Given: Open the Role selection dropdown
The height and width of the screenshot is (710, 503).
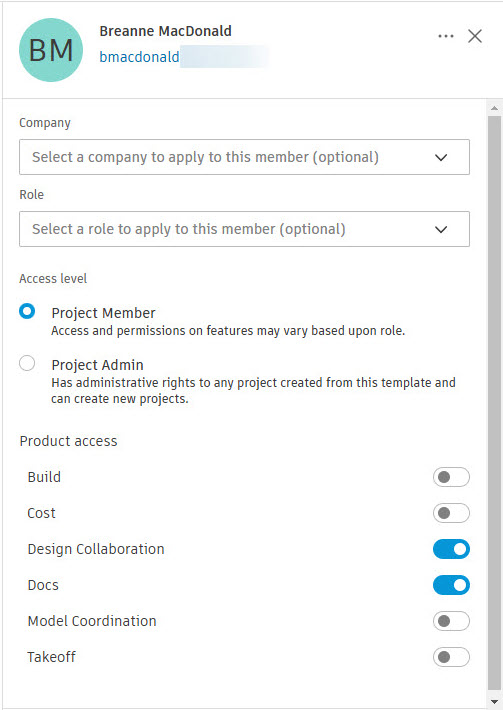Looking at the screenshot, I should point(244,229).
